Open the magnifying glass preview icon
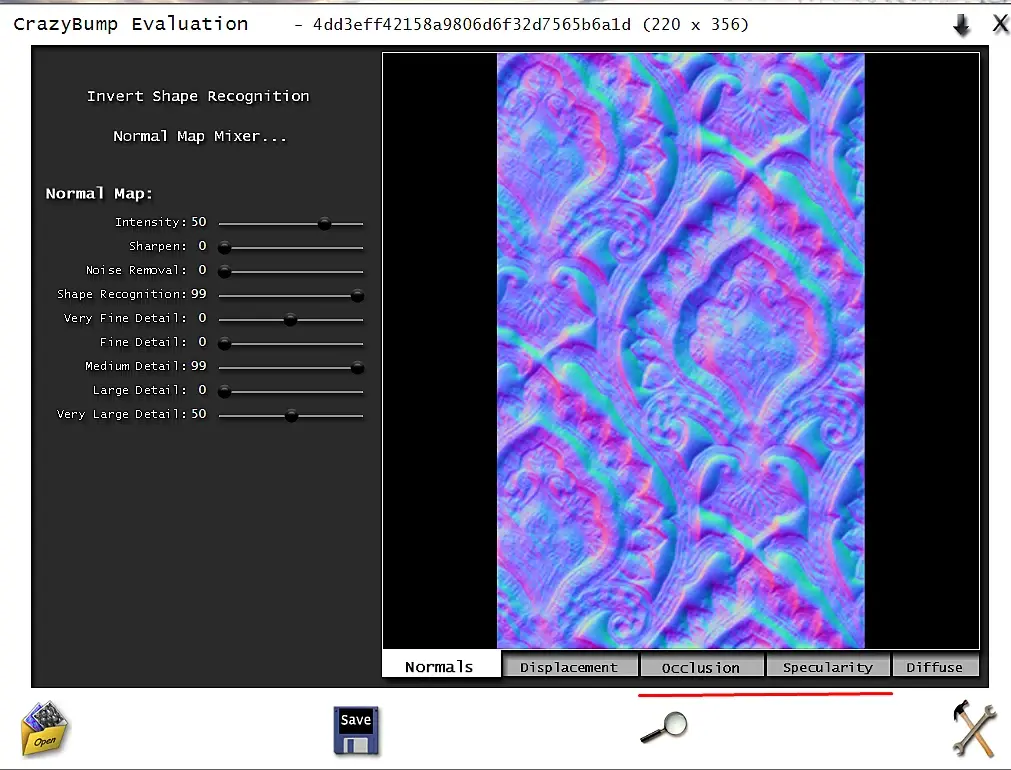The height and width of the screenshot is (770, 1011). (664, 727)
